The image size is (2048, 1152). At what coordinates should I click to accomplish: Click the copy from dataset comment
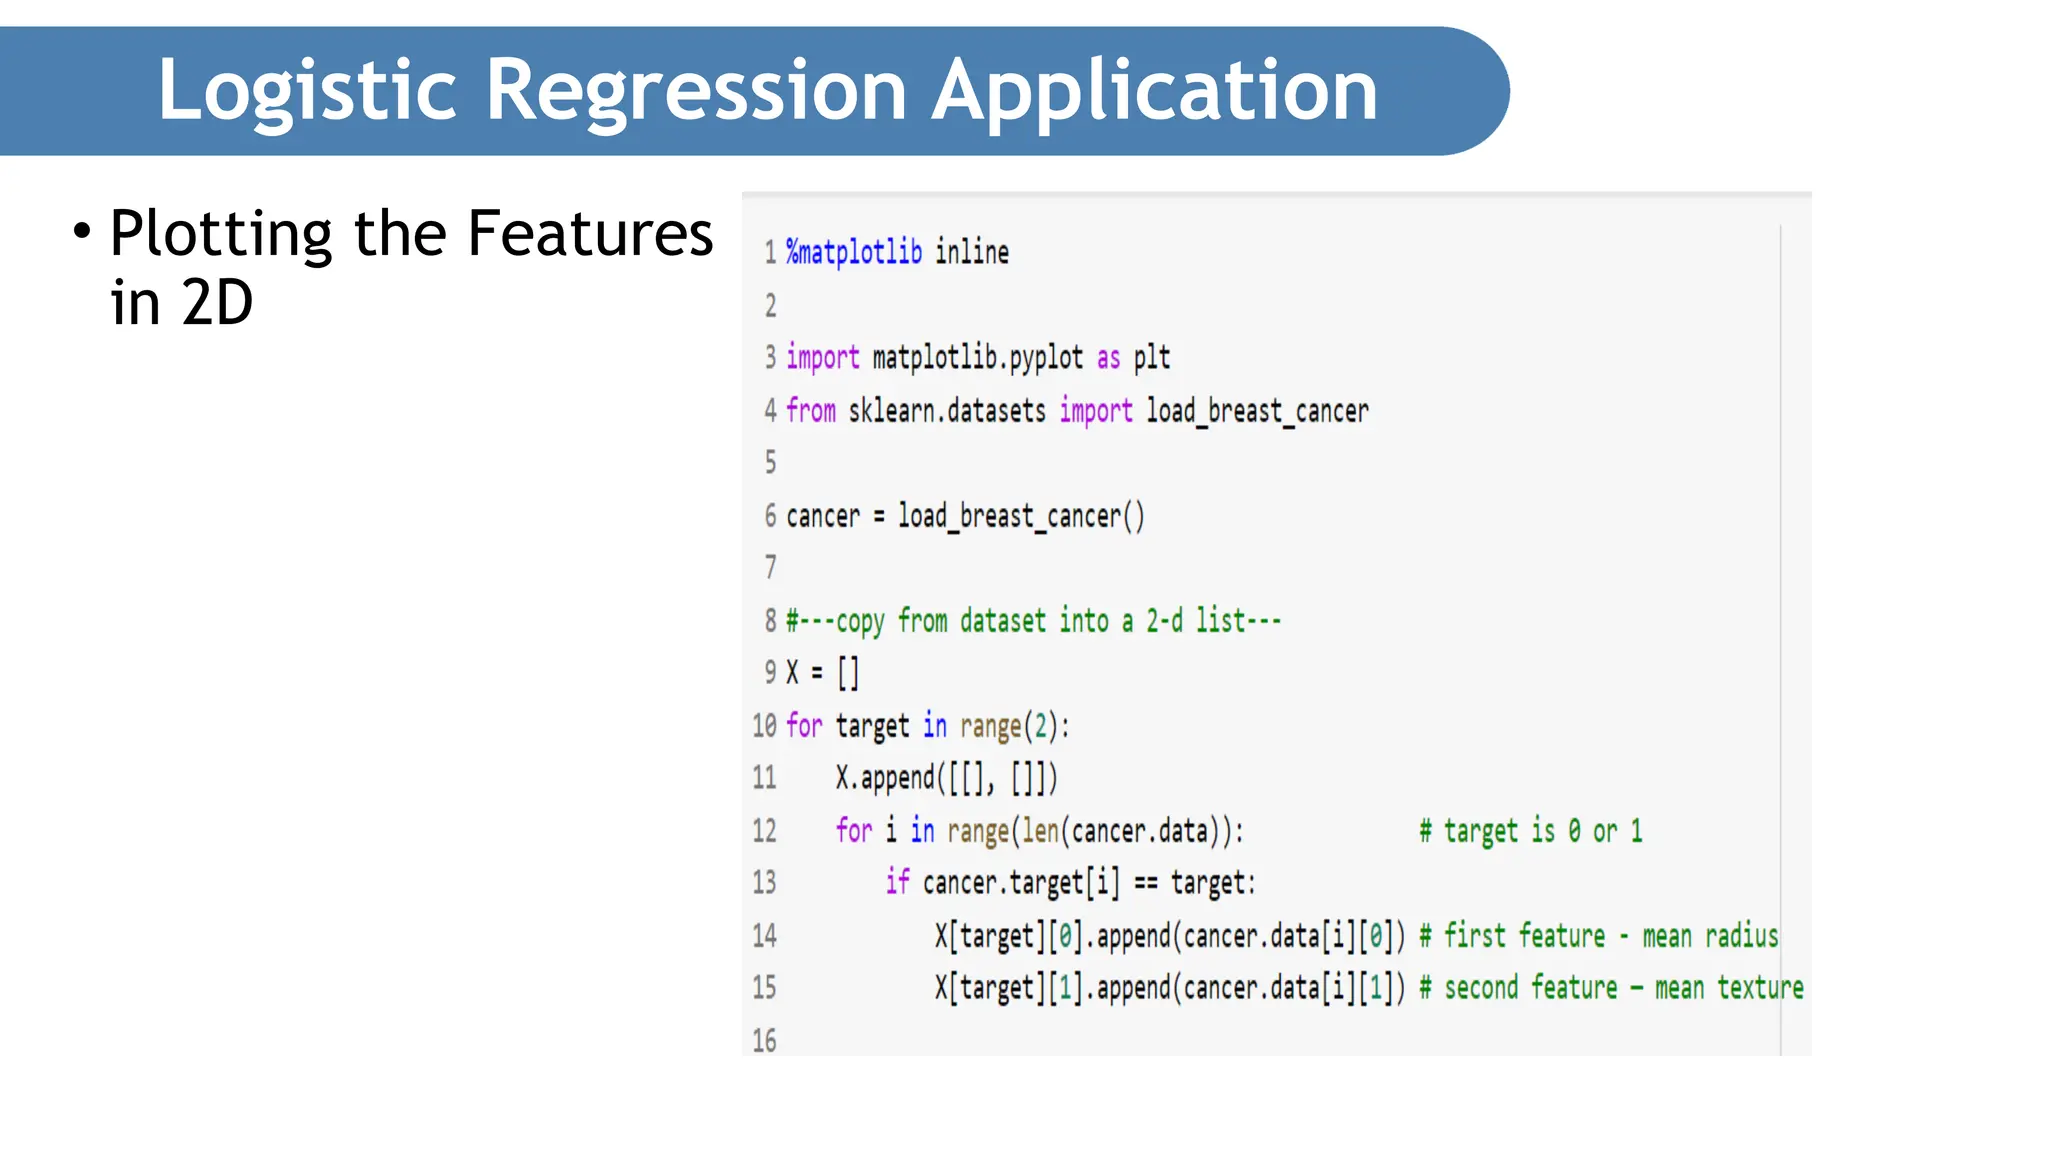coord(1033,621)
